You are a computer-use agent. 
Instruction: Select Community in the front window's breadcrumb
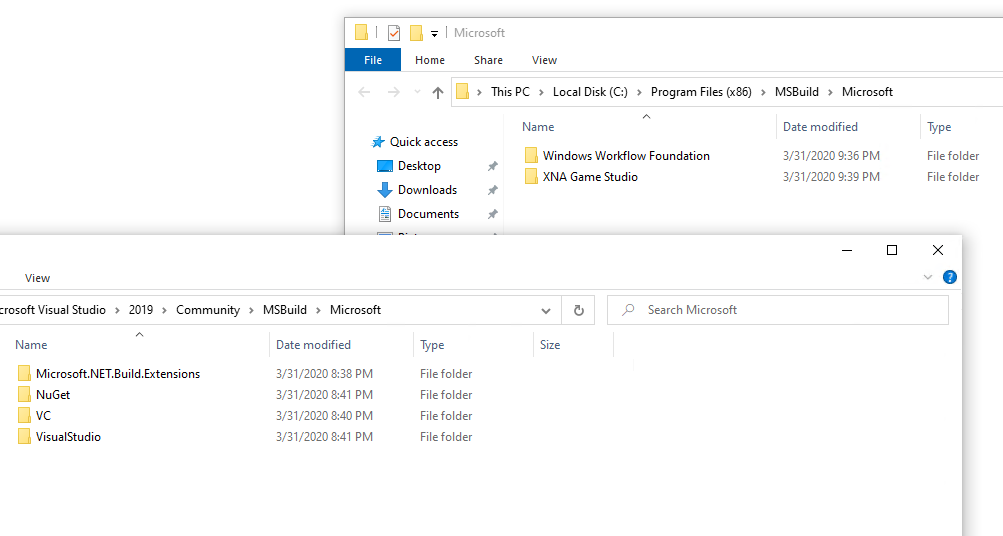click(208, 310)
